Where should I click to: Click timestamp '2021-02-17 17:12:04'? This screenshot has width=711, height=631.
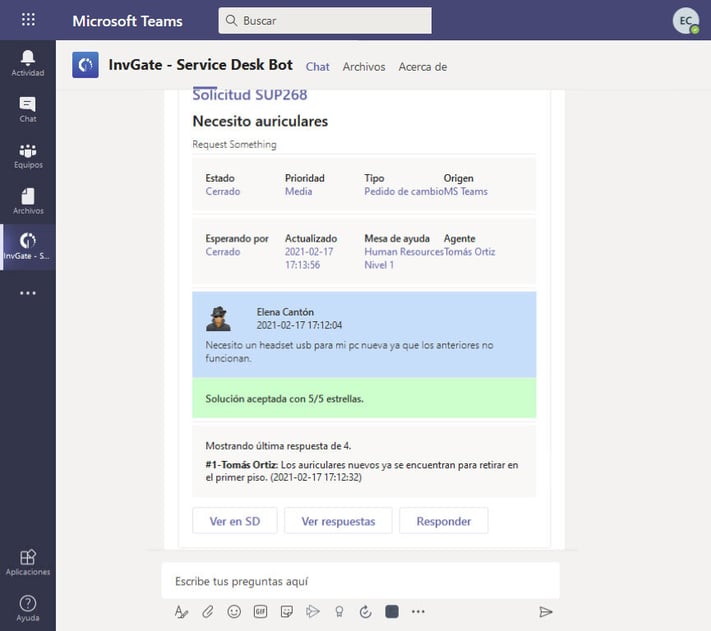[x=299, y=325]
